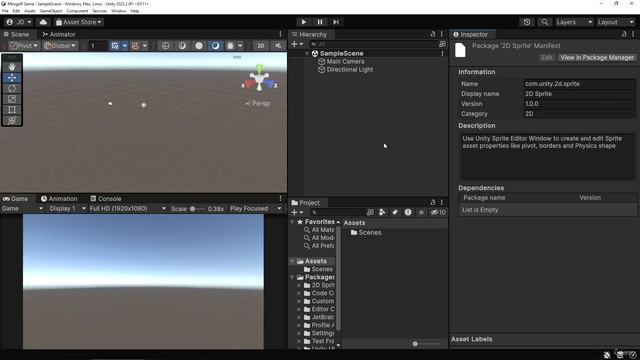Open the Game view panel options menu

[280, 198]
